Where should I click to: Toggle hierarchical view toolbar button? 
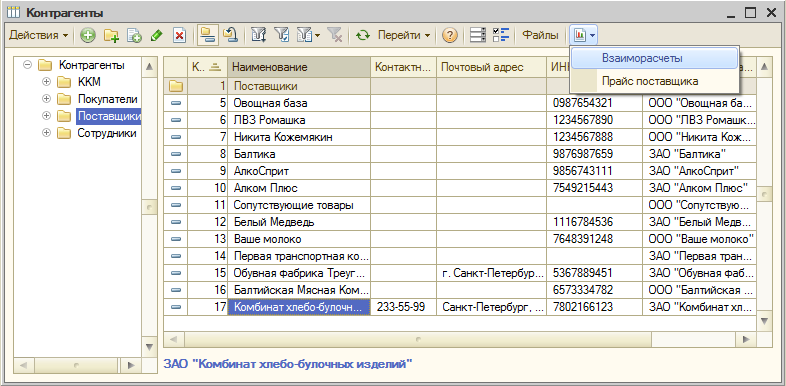pos(207,35)
